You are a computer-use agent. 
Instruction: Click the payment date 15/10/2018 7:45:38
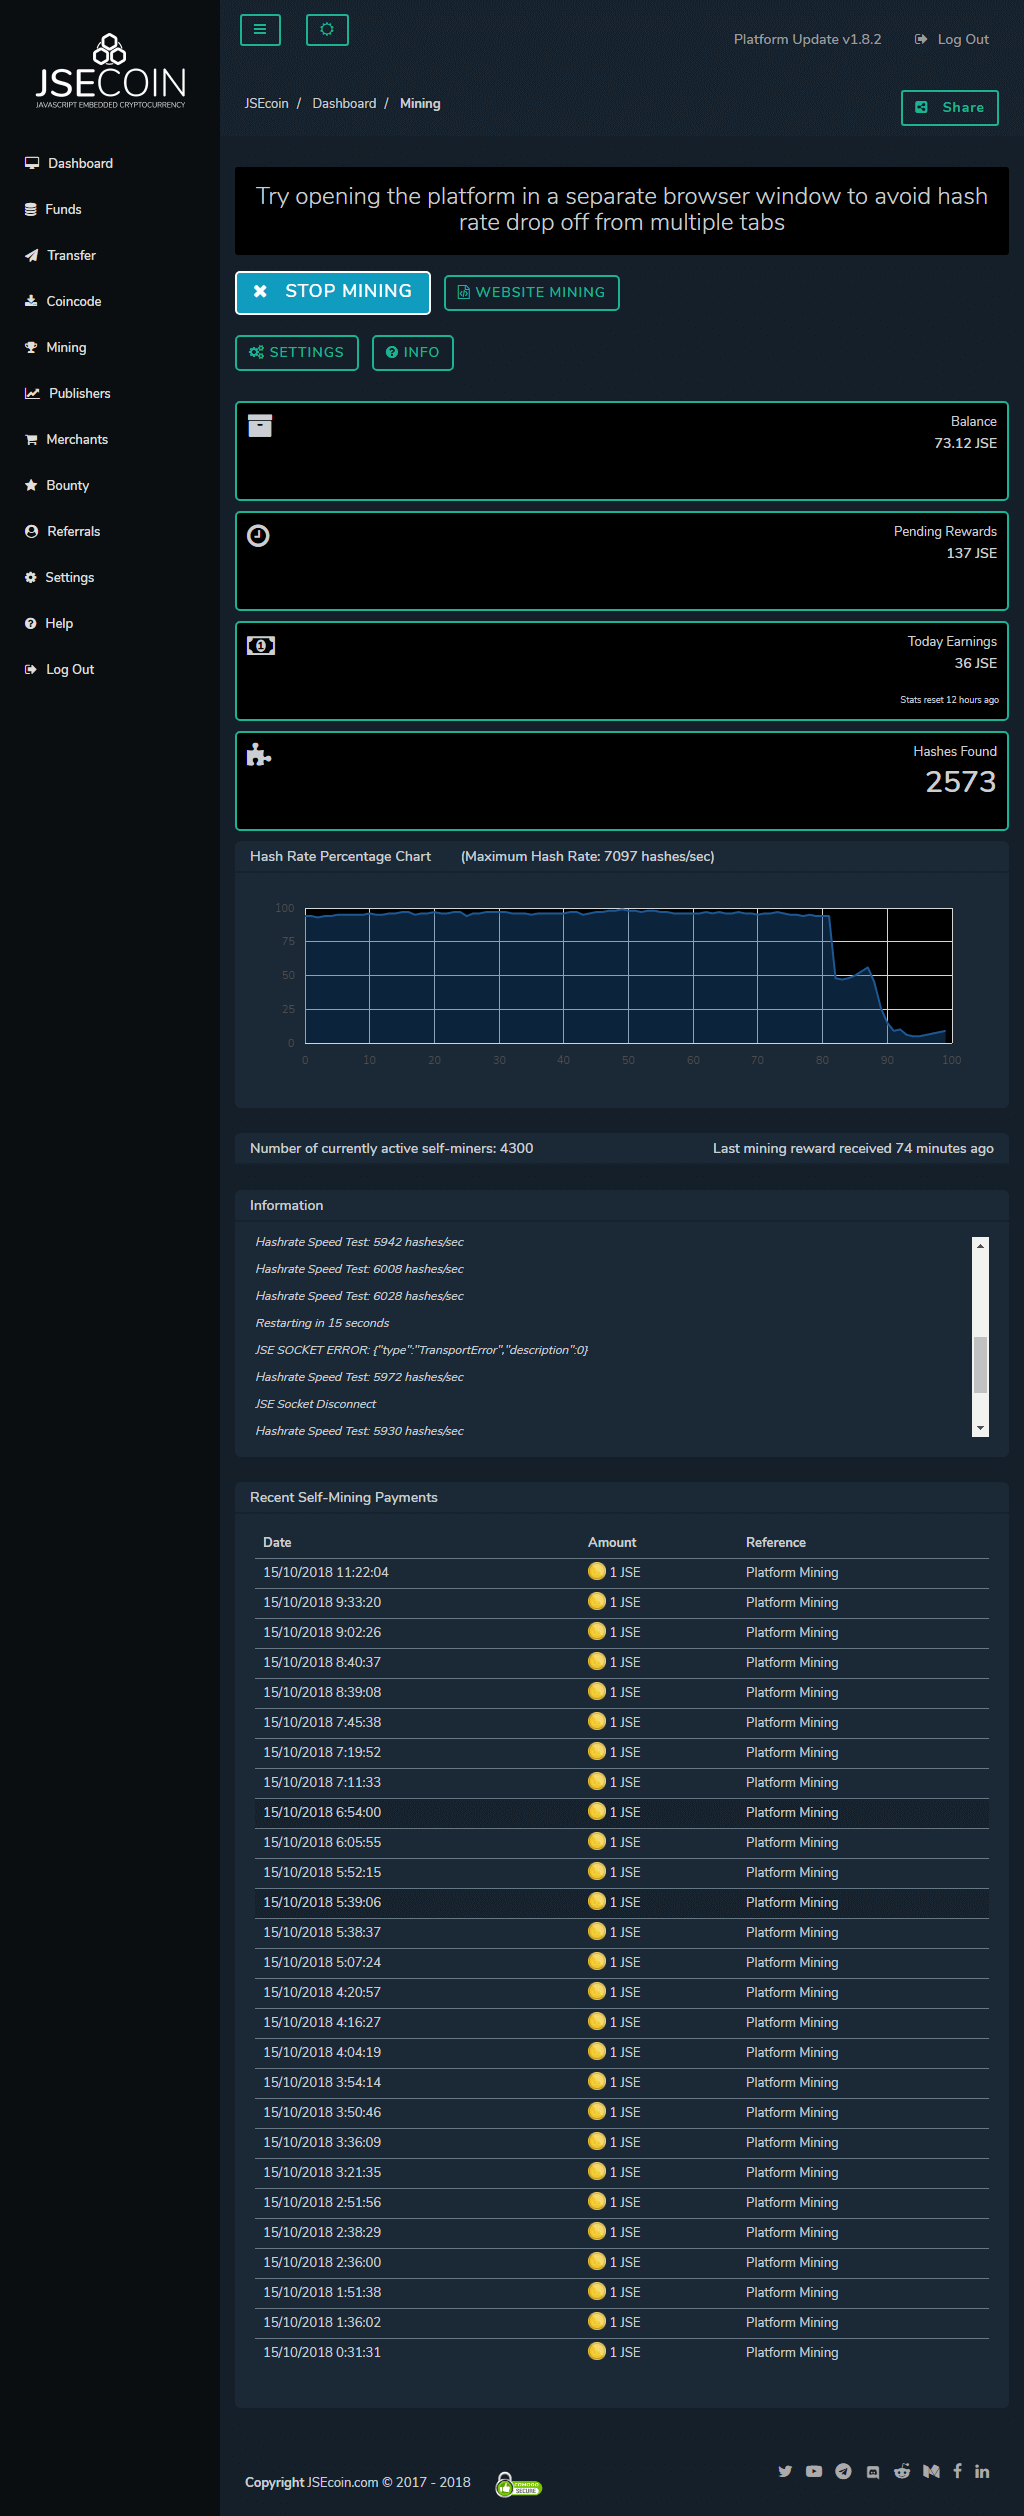(322, 1722)
